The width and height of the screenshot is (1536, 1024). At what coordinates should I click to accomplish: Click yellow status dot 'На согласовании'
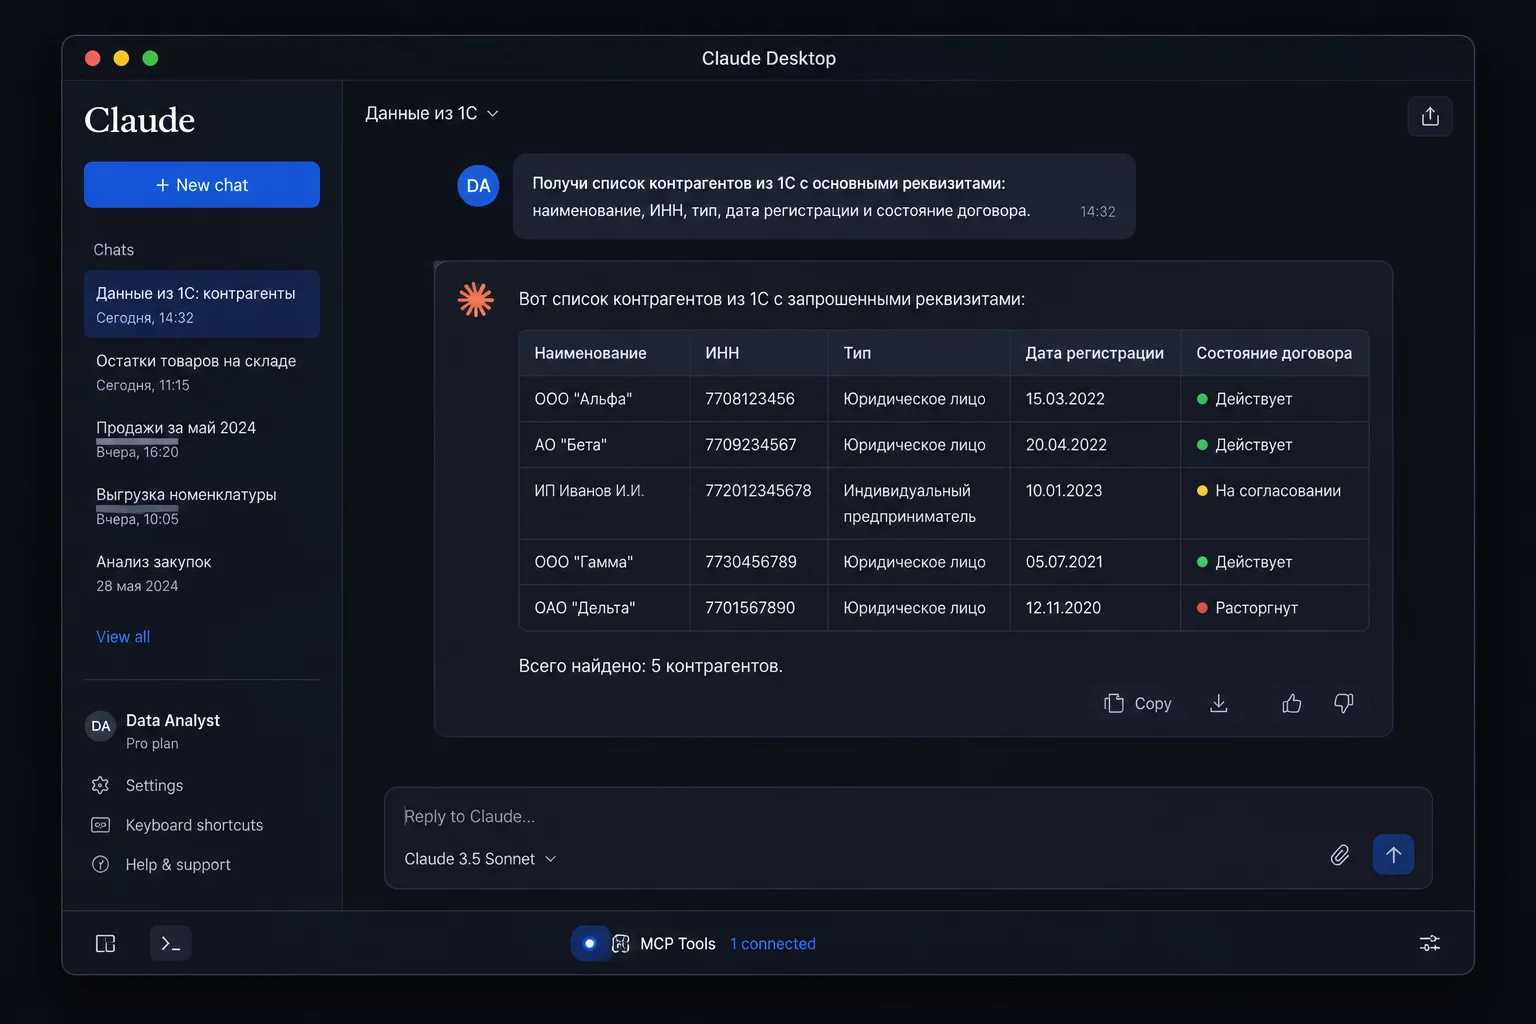pyautogui.click(x=1202, y=491)
